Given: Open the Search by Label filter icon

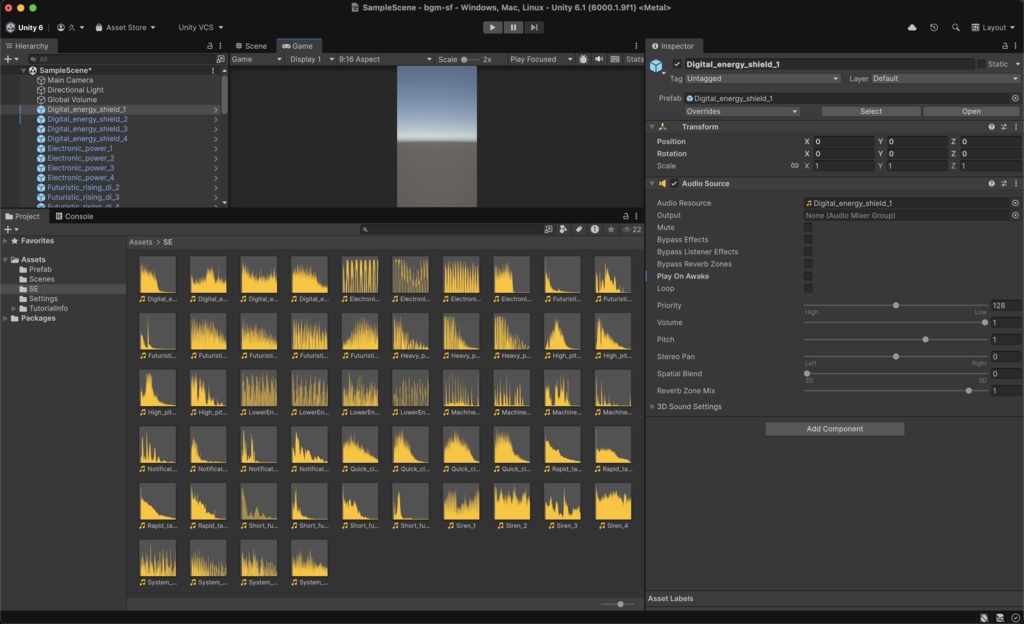Looking at the screenshot, I should click(x=579, y=229).
